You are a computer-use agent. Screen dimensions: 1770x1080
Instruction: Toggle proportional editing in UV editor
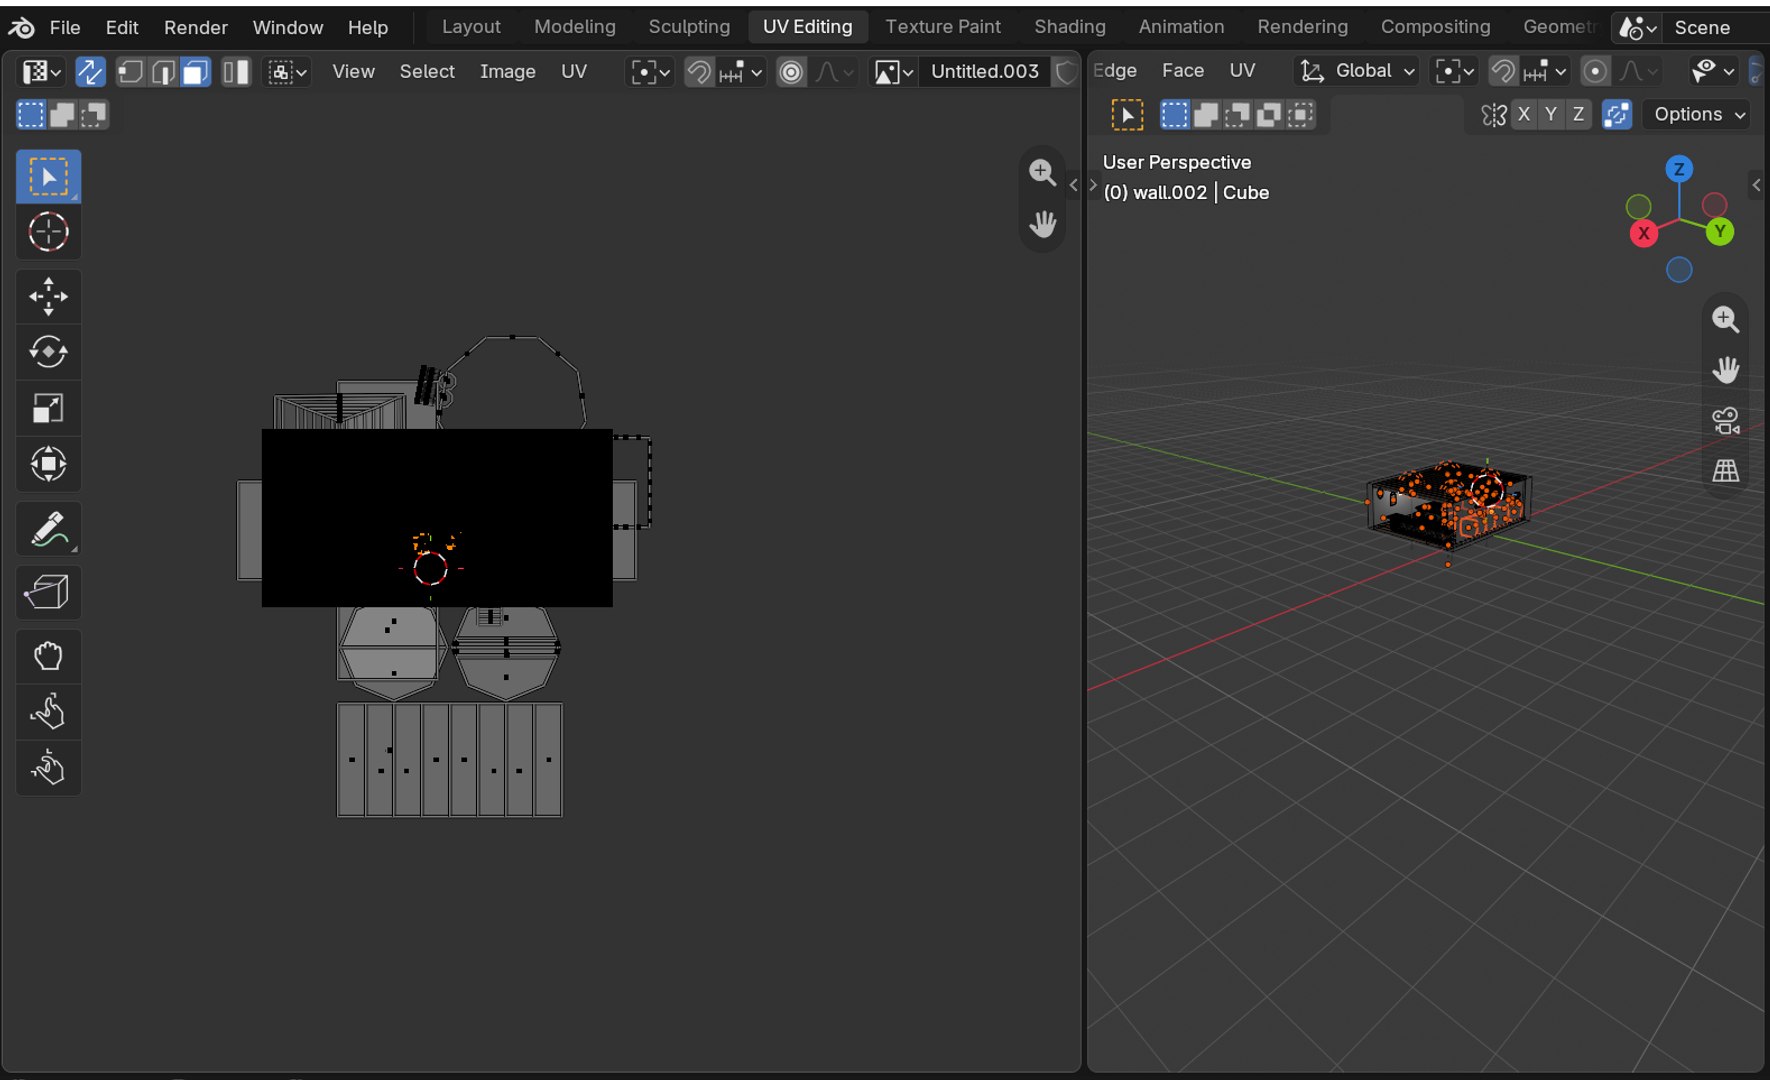791,72
